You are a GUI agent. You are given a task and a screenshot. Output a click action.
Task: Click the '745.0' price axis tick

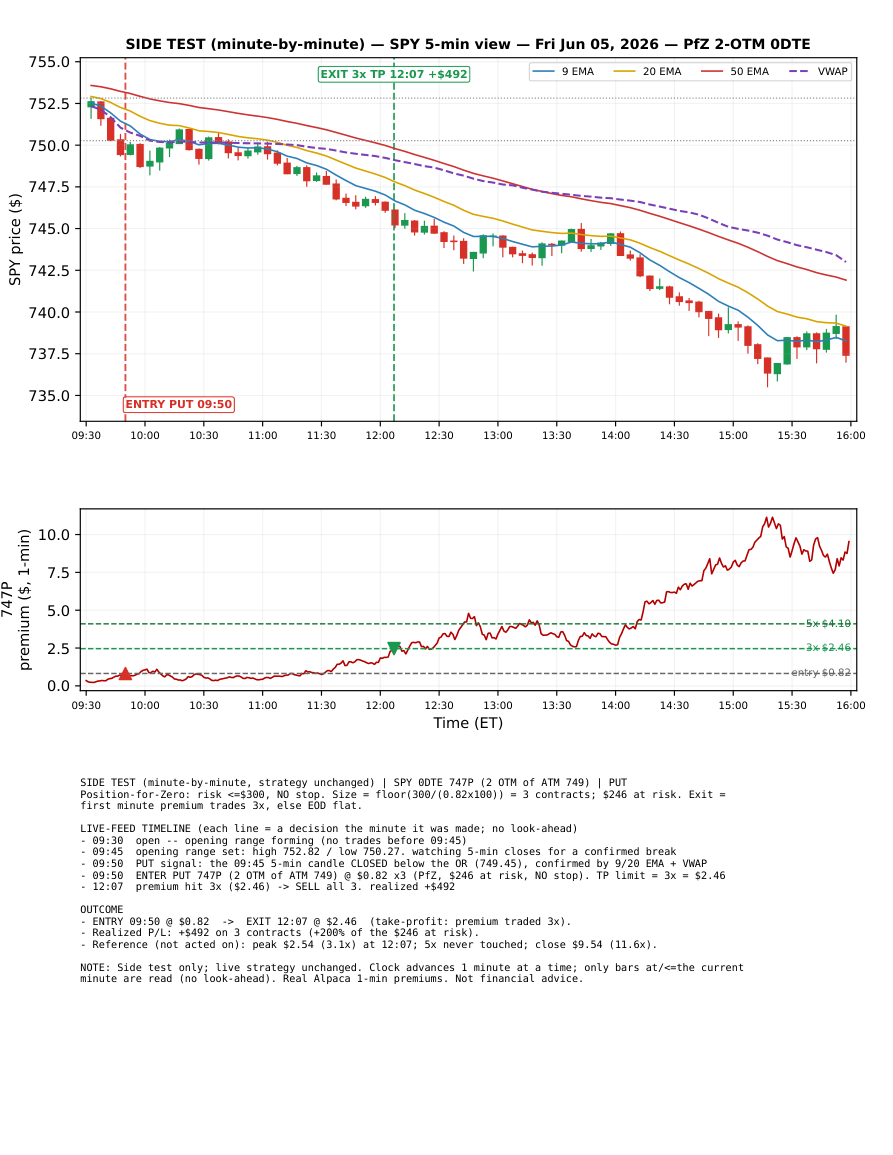pyautogui.click(x=49, y=228)
